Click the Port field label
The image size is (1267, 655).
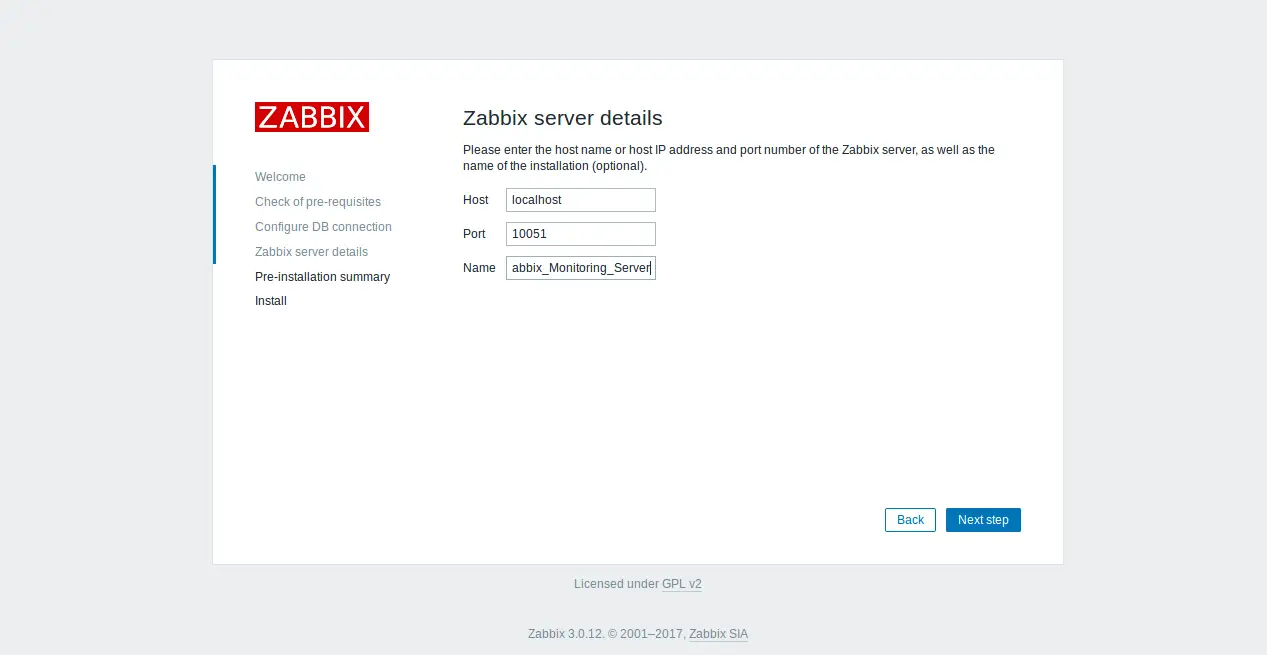pos(474,234)
